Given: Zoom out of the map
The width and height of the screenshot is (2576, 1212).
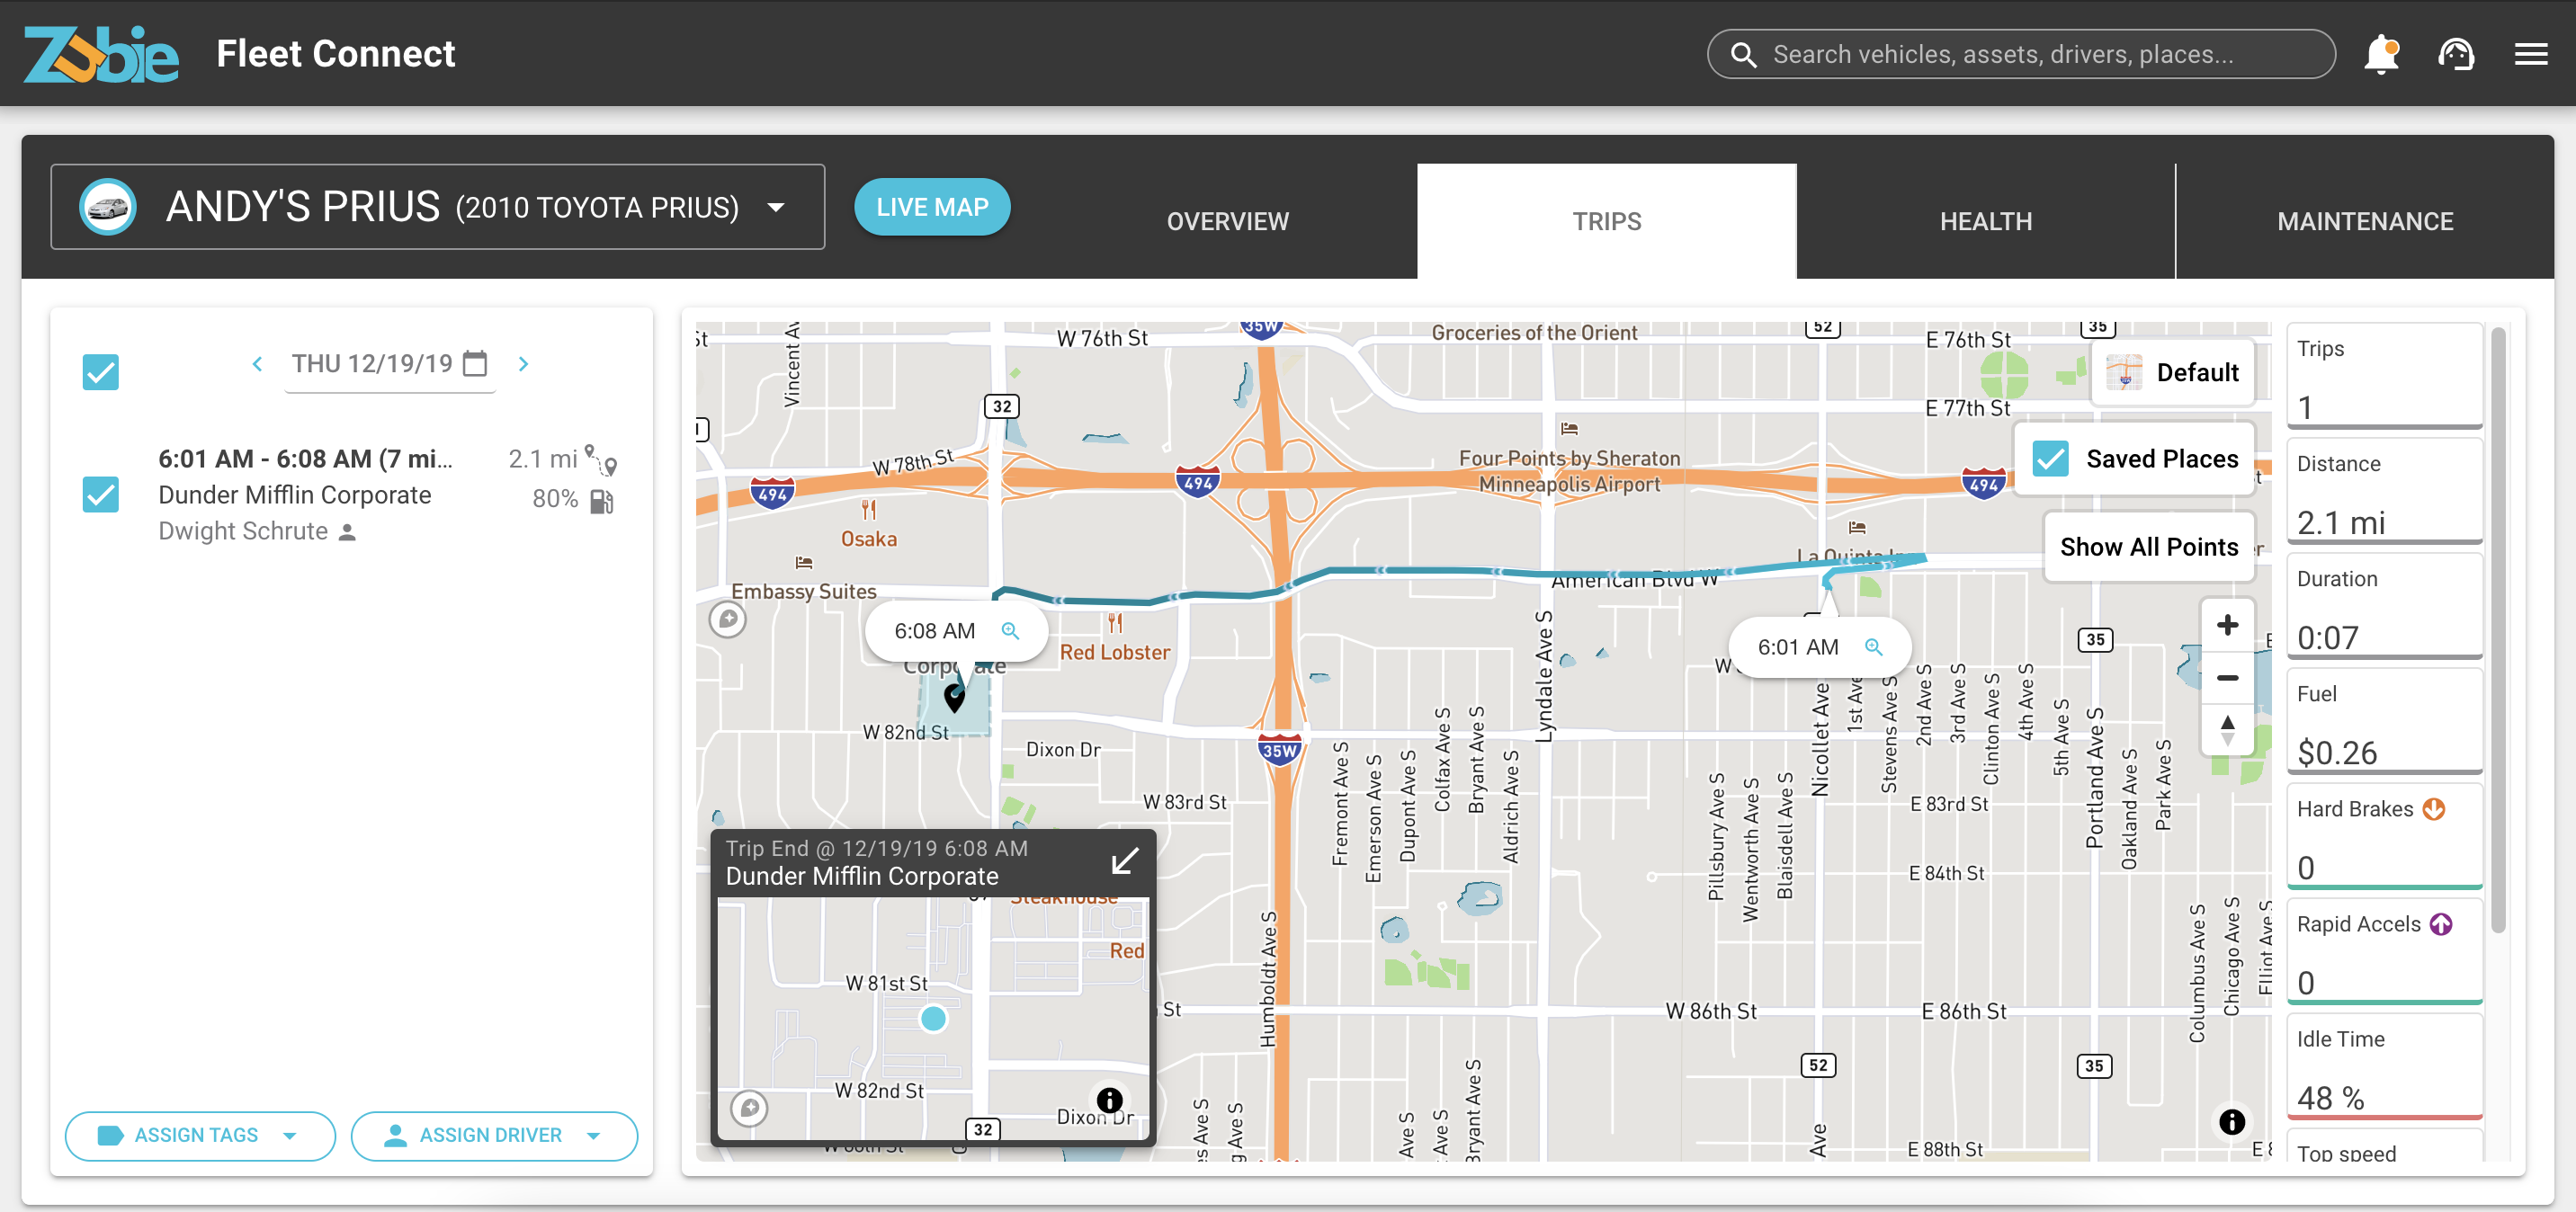Looking at the screenshot, I should tap(2227, 678).
